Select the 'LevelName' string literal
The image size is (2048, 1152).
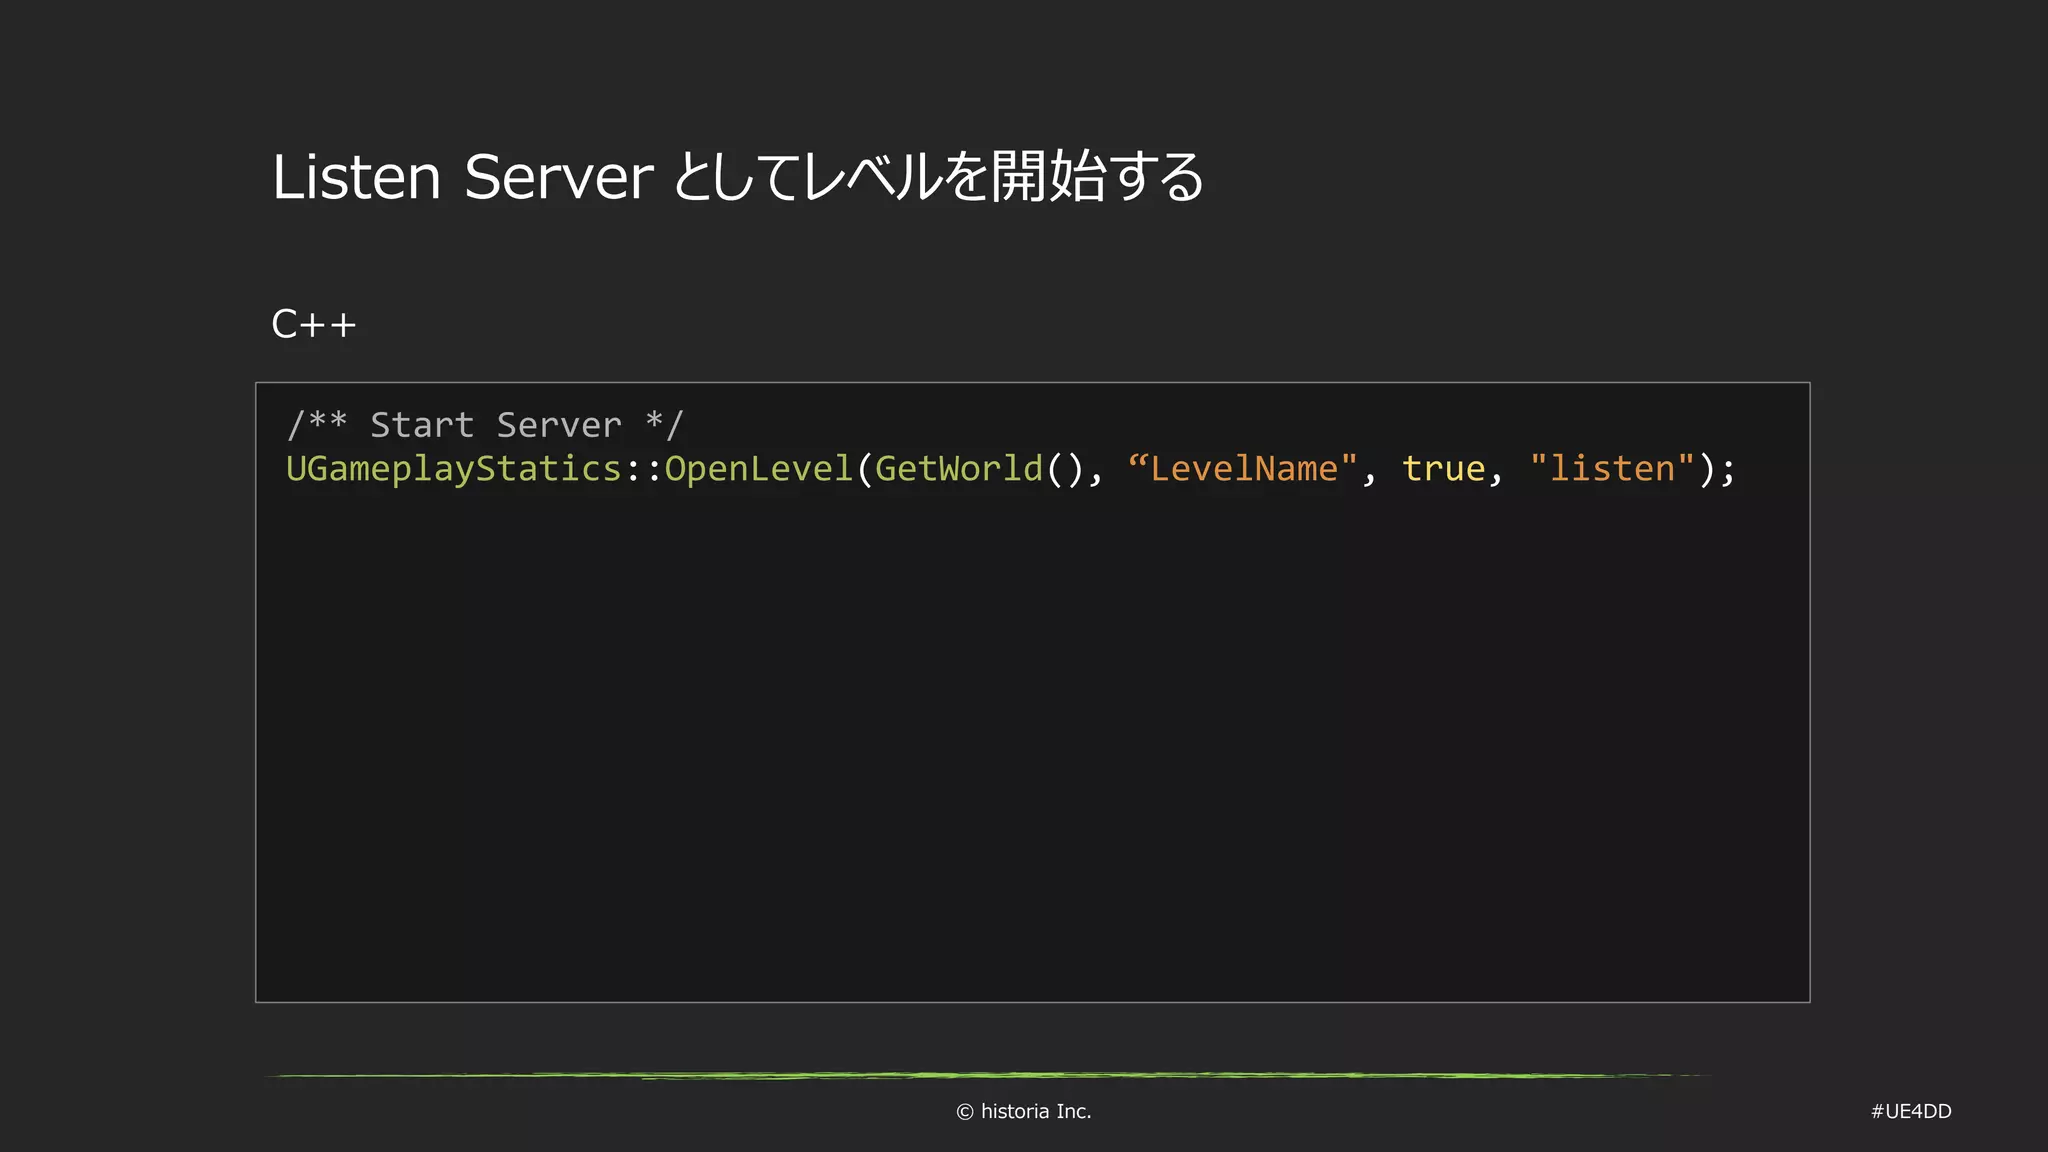(x=1243, y=468)
